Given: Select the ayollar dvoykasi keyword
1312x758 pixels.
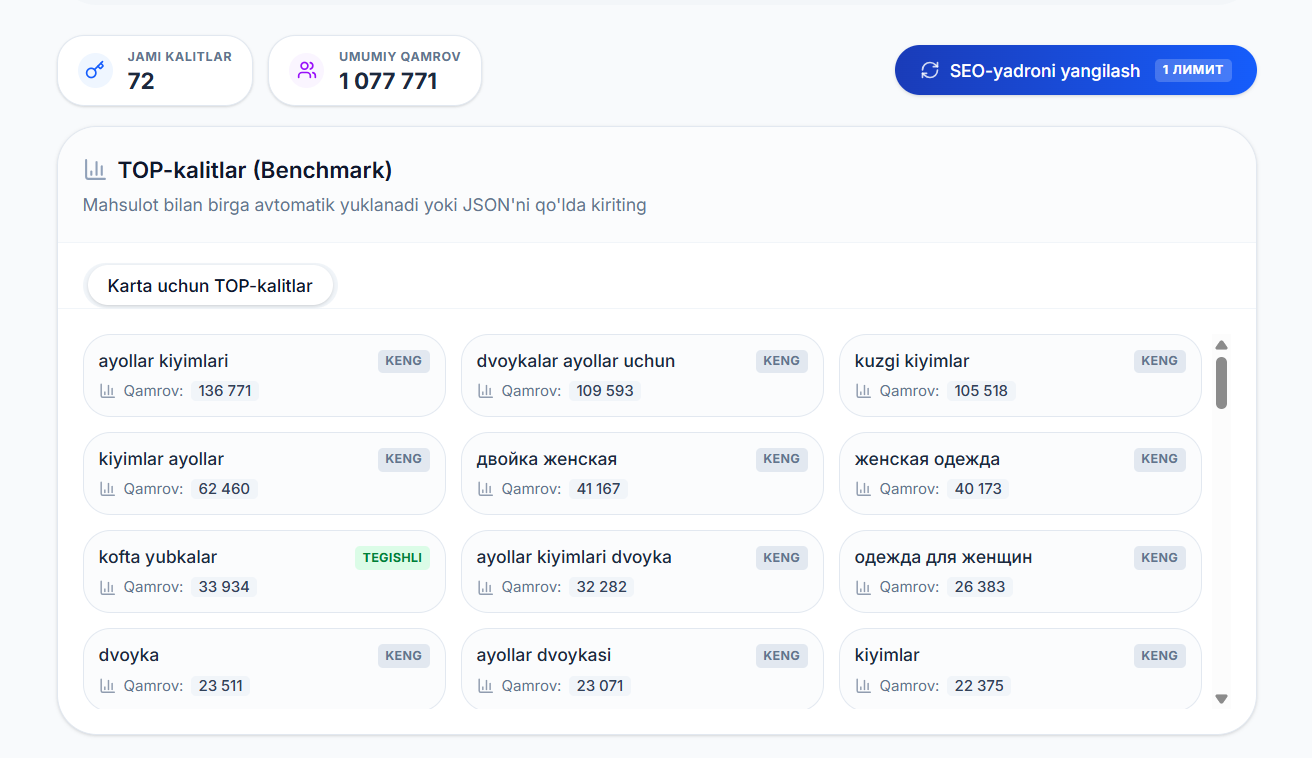Looking at the screenshot, I should click(642, 669).
